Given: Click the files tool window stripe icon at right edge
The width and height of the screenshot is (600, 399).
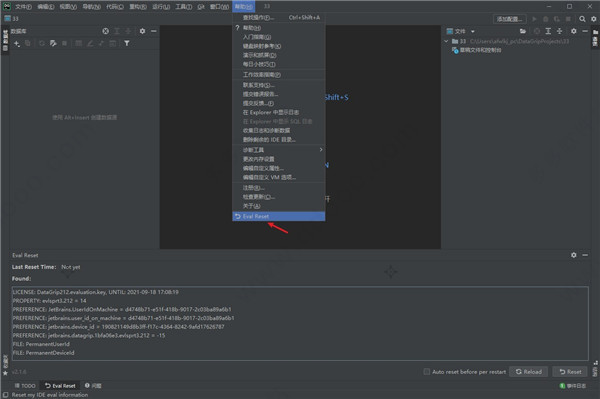Looking at the screenshot, I should (x=595, y=37).
